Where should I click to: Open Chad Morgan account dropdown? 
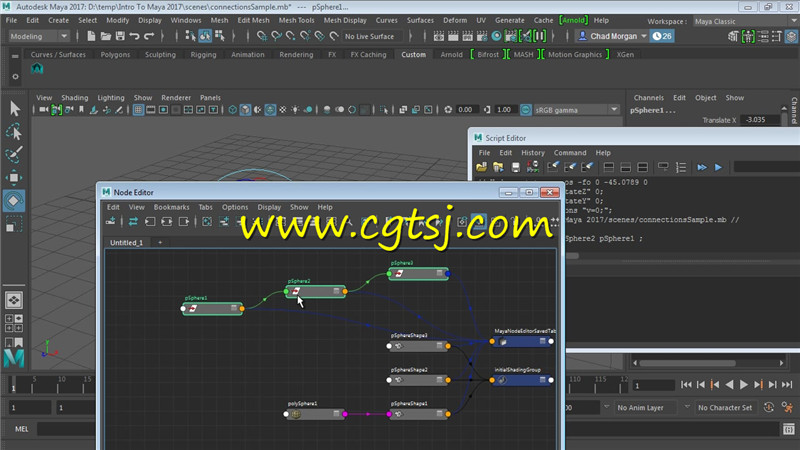(612, 36)
